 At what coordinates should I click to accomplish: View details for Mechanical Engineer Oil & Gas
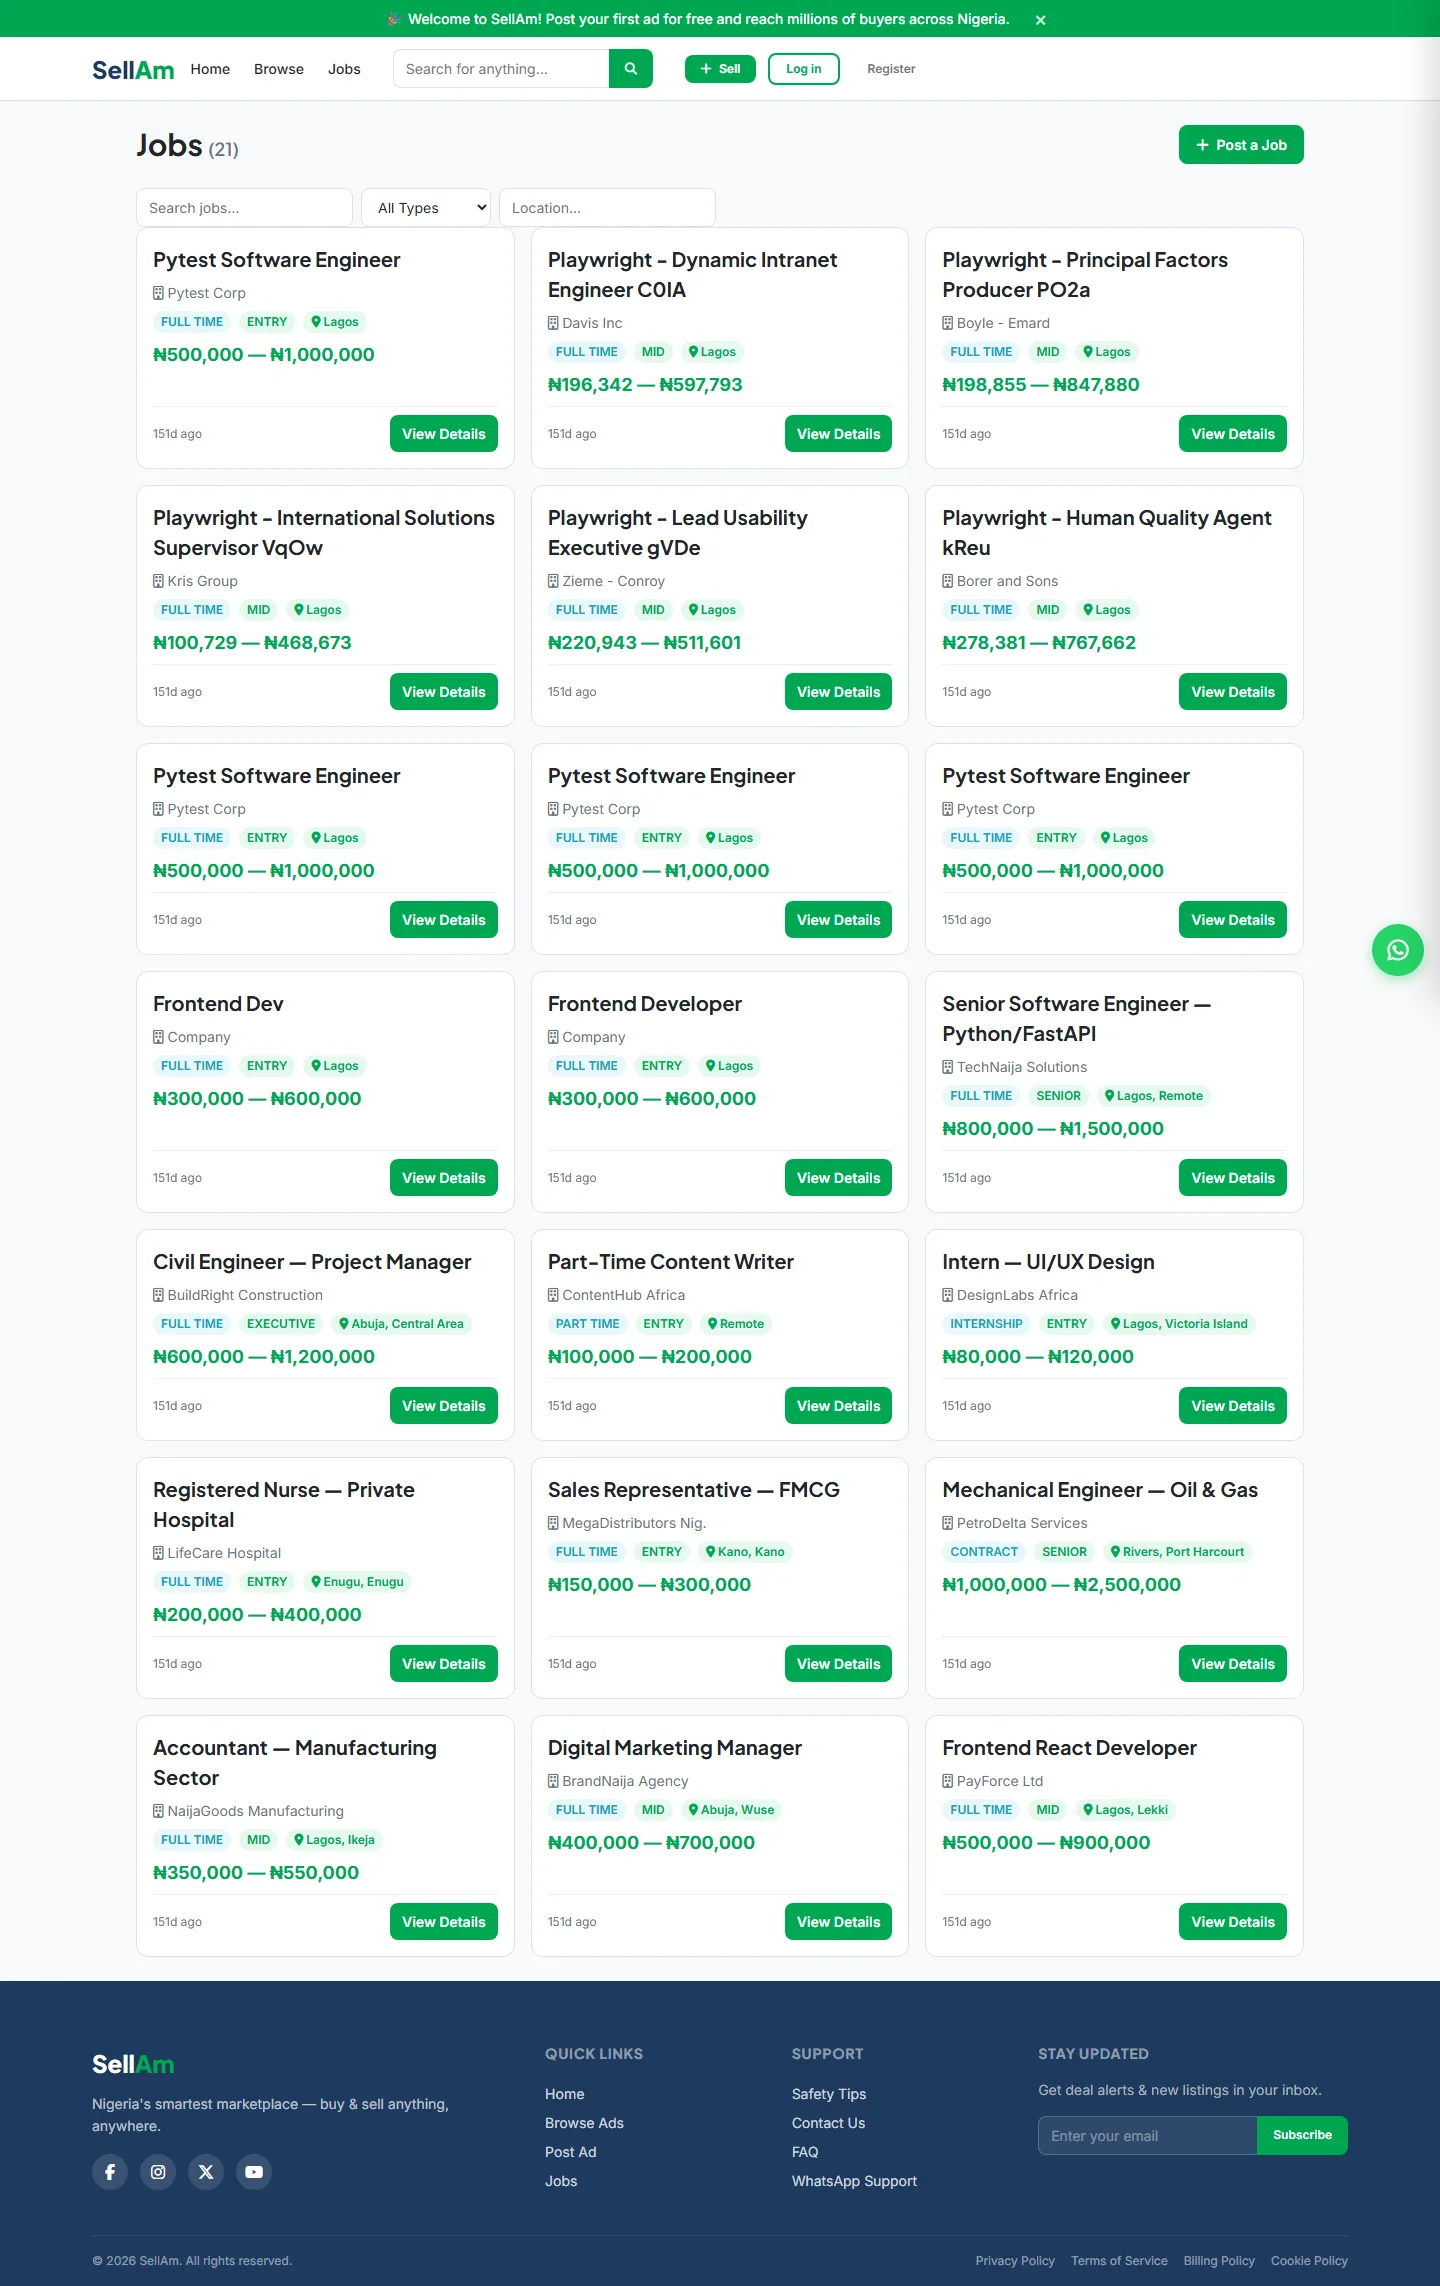tap(1233, 1664)
